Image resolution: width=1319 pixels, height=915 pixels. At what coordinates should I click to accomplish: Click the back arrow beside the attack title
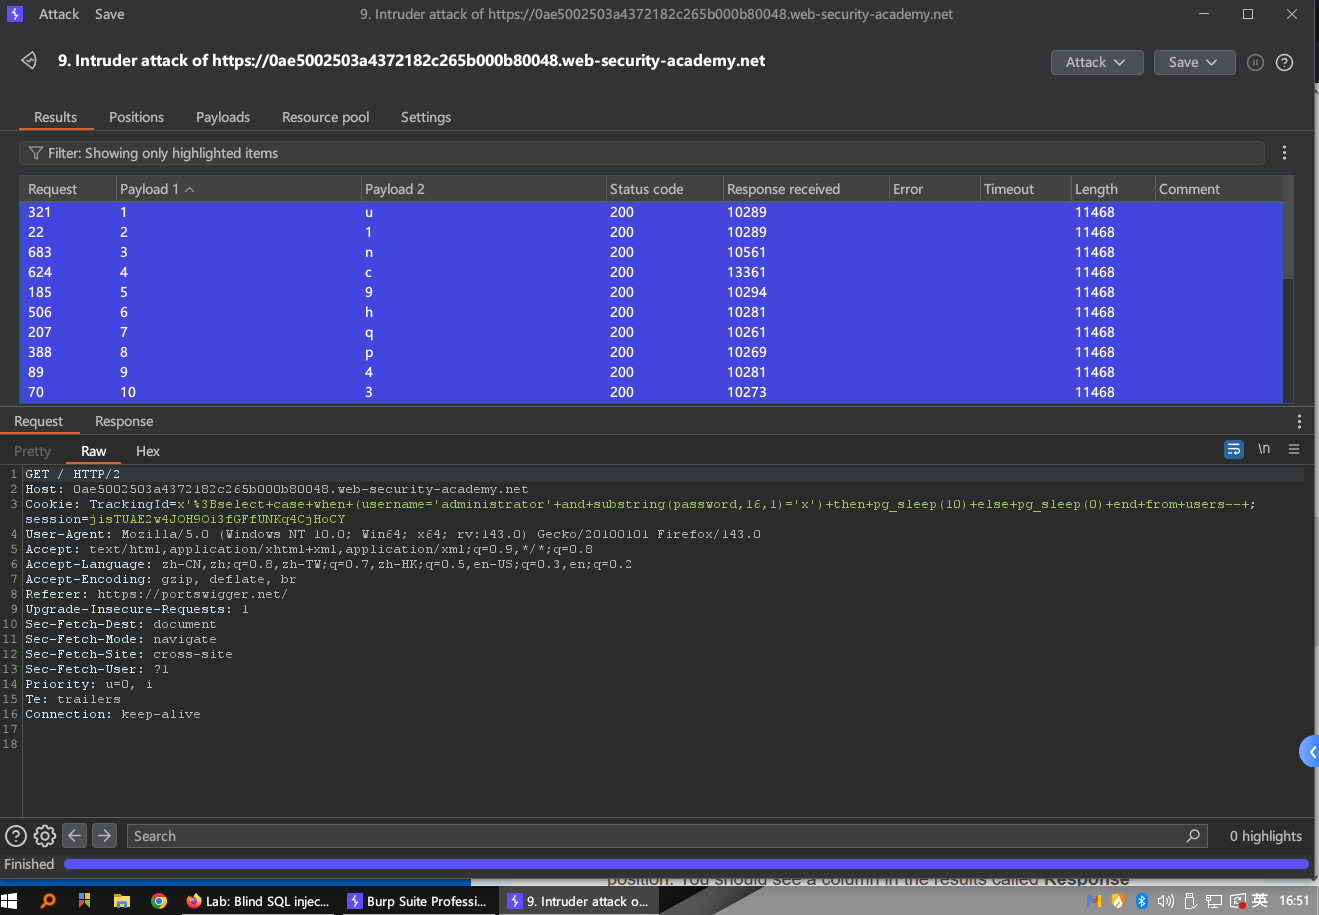29,61
